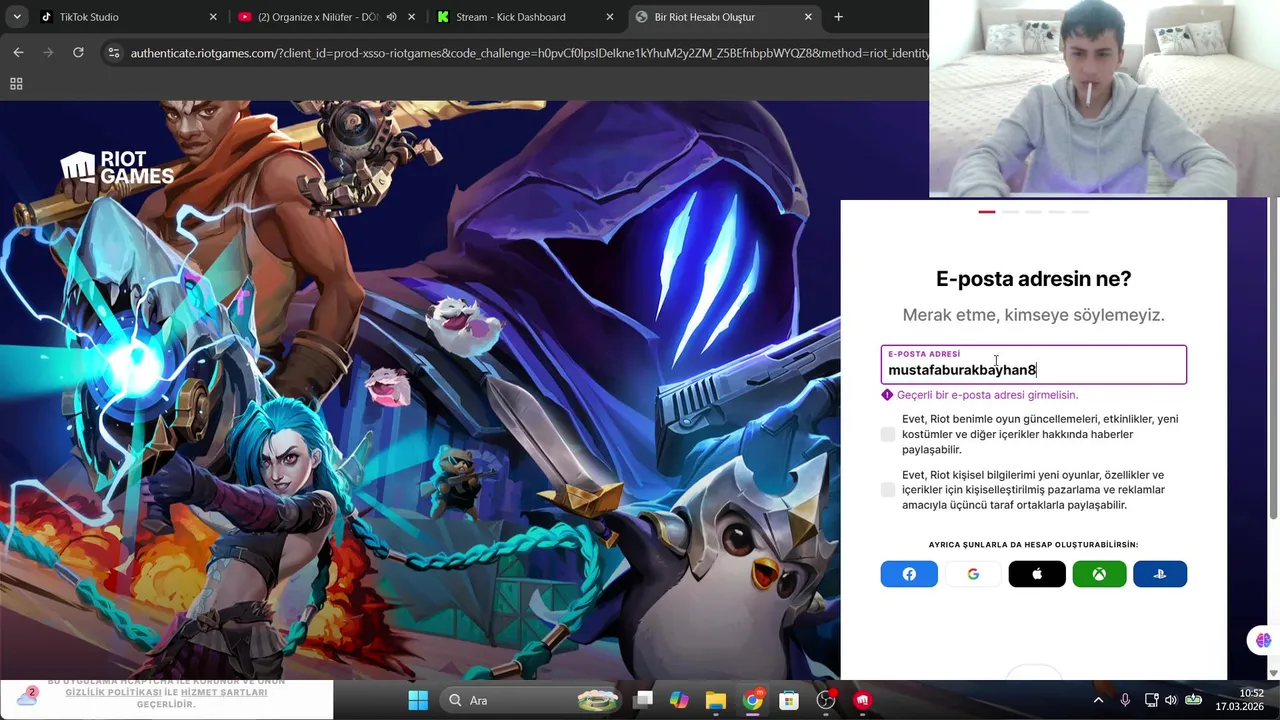This screenshot has width=1280, height=720.
Task: Open the network tray icon
Action: [x=1151, y=700]
